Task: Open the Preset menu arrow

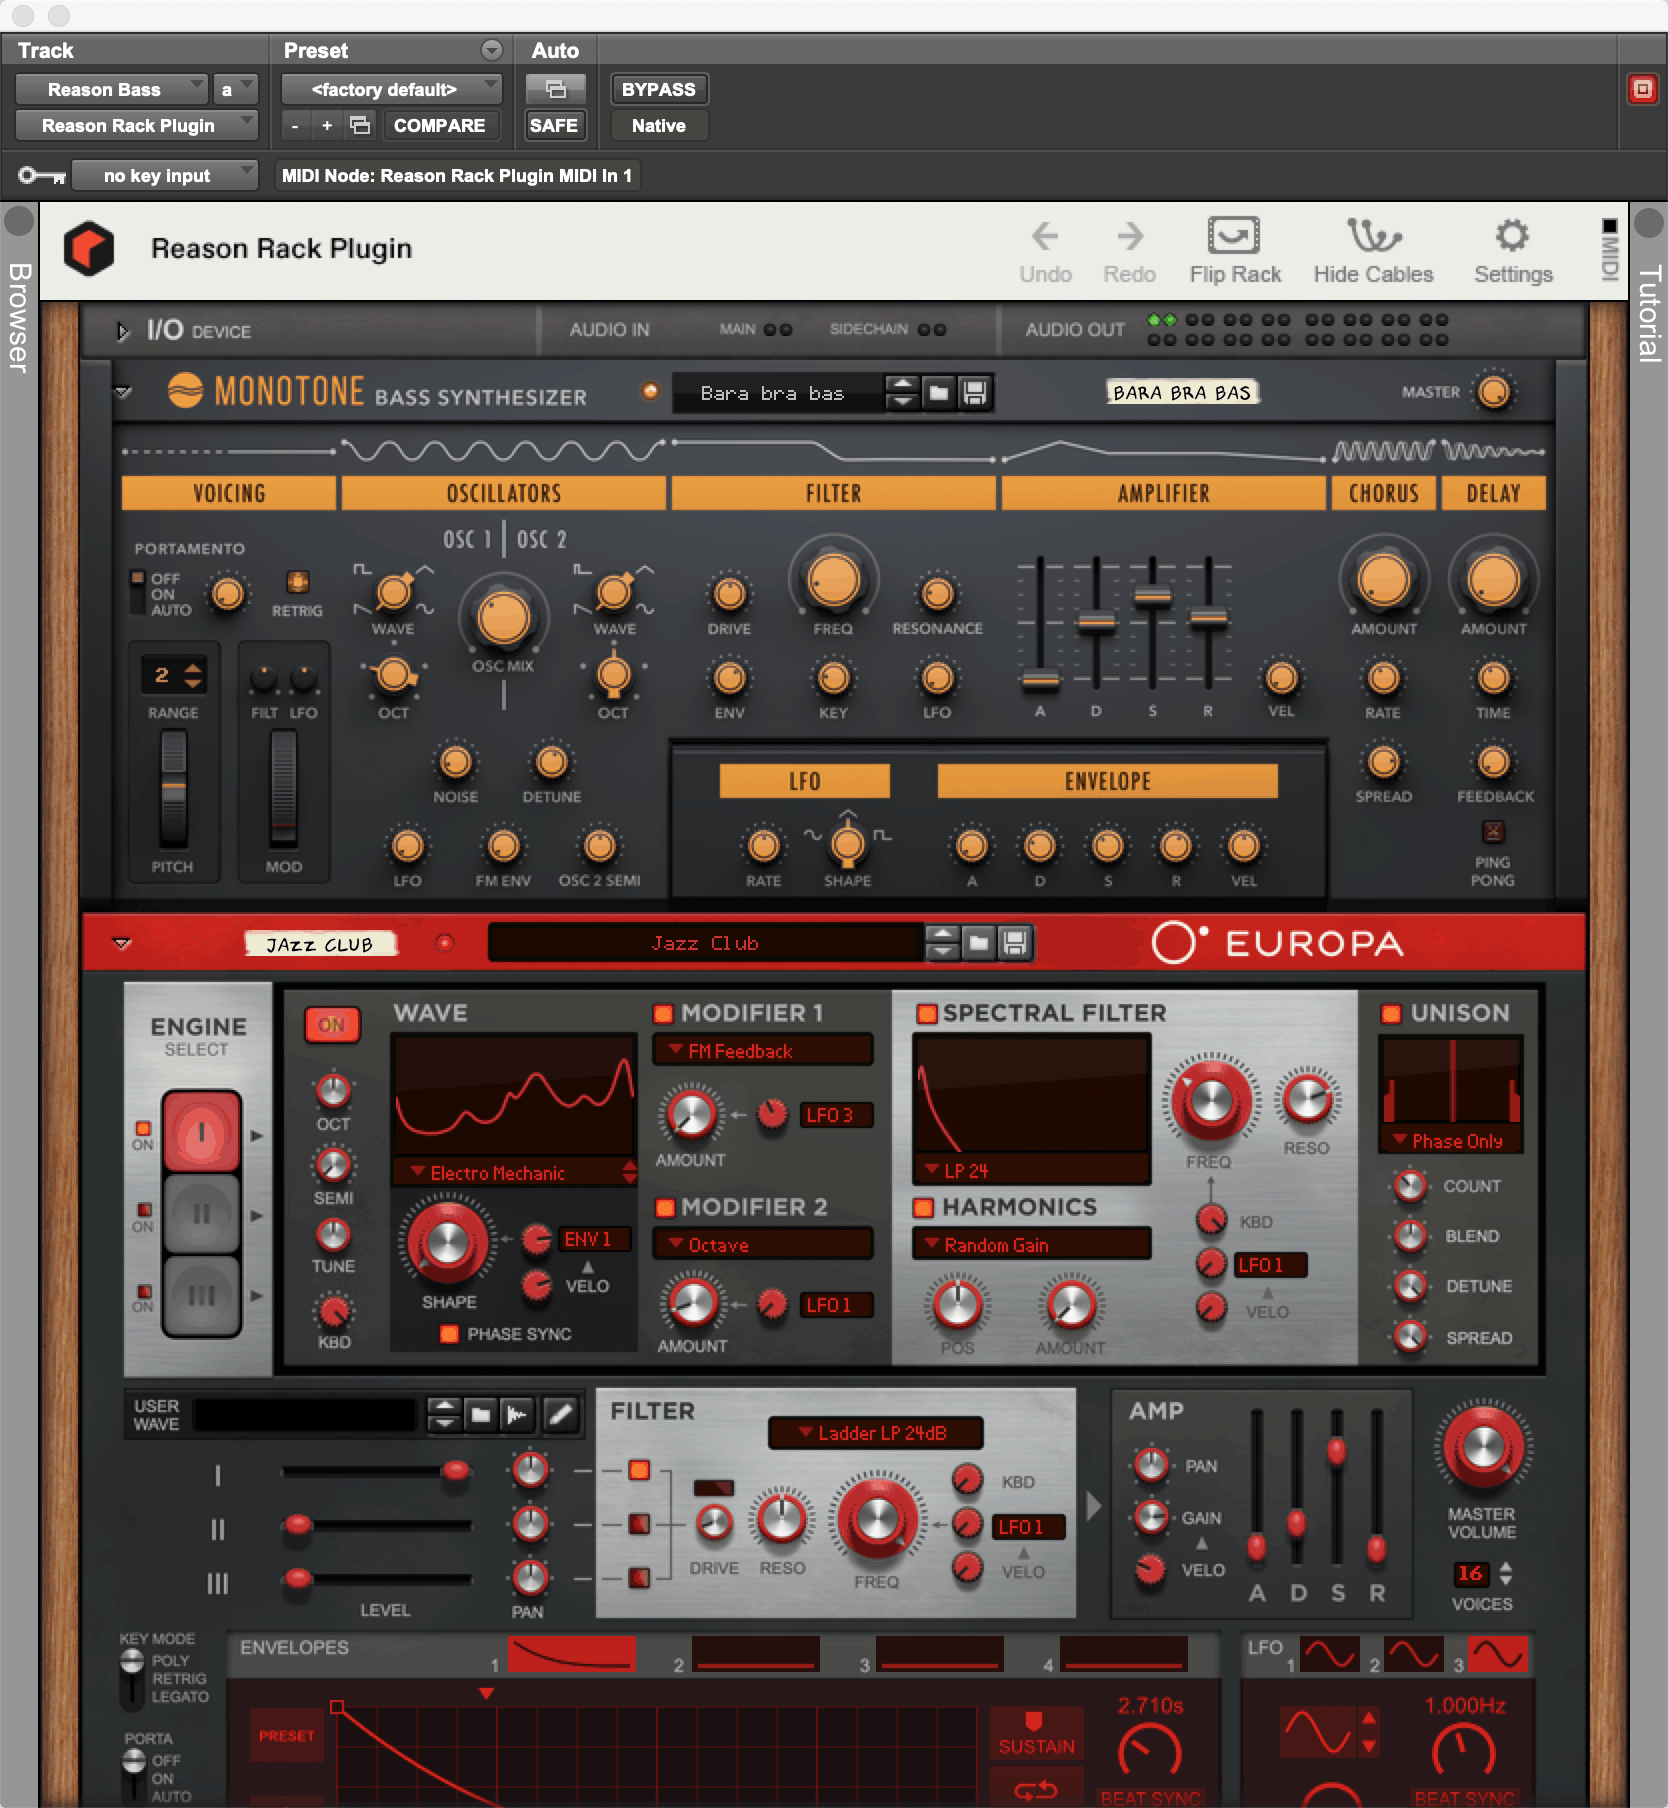Action: click(491, 50)
